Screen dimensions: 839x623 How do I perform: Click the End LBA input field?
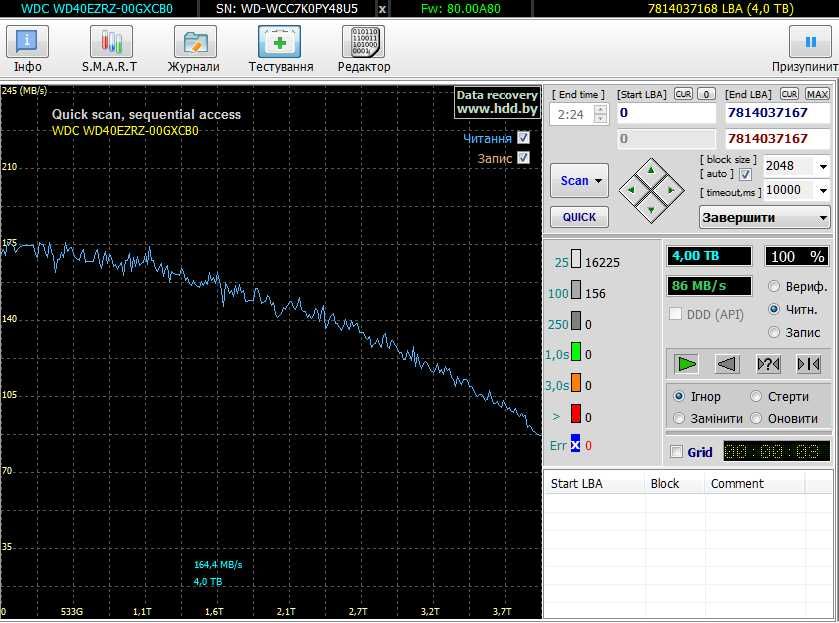tap(777, 113)
